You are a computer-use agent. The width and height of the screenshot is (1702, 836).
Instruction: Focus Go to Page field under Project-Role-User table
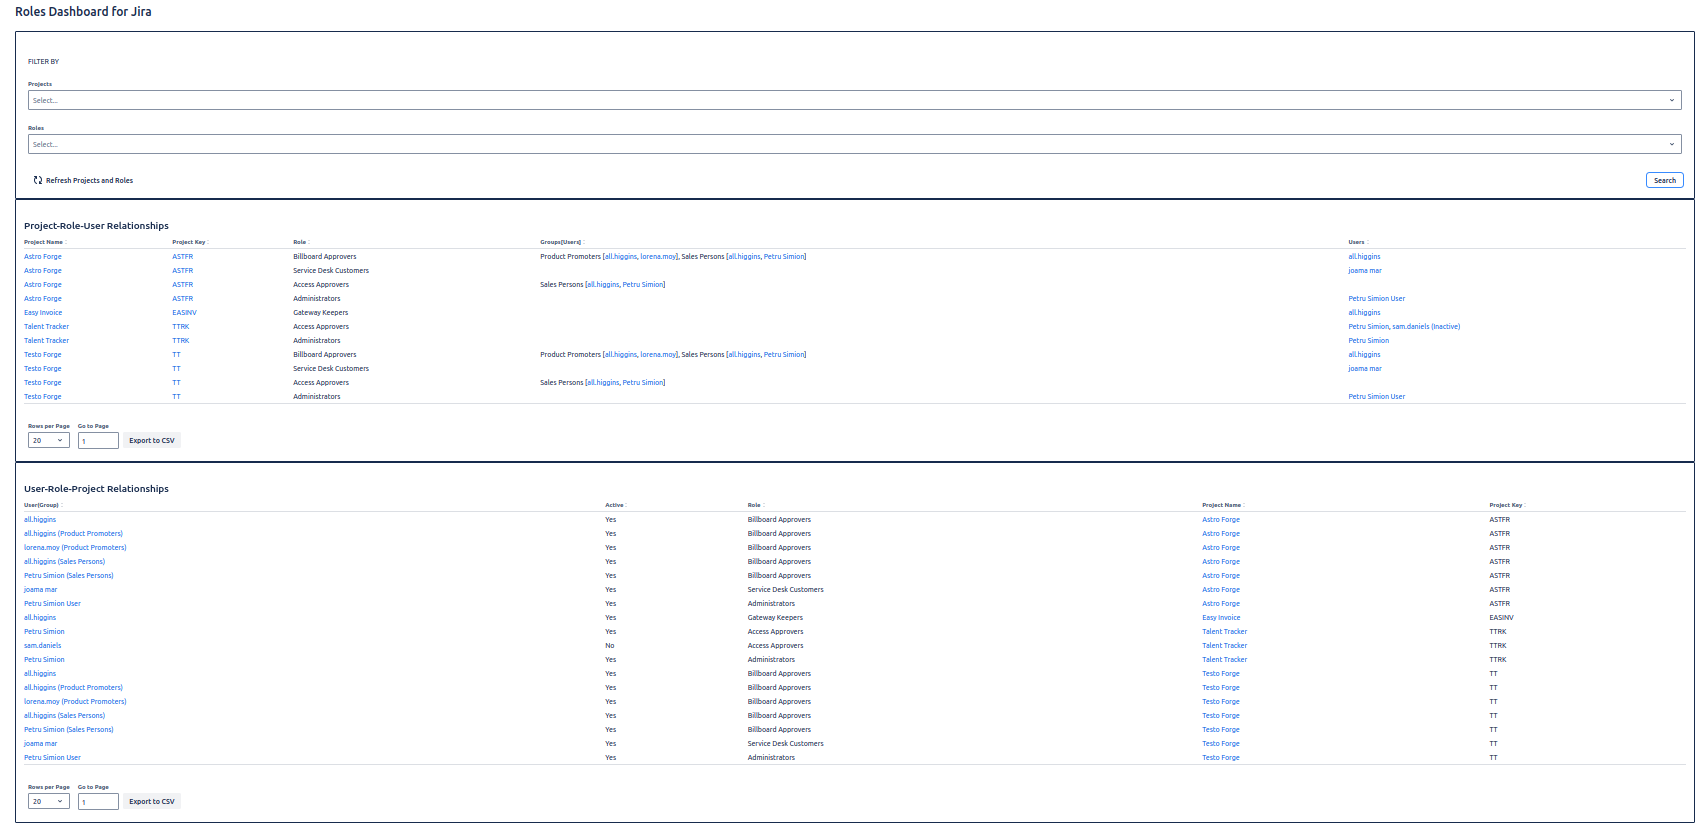(x=98, y=441)
